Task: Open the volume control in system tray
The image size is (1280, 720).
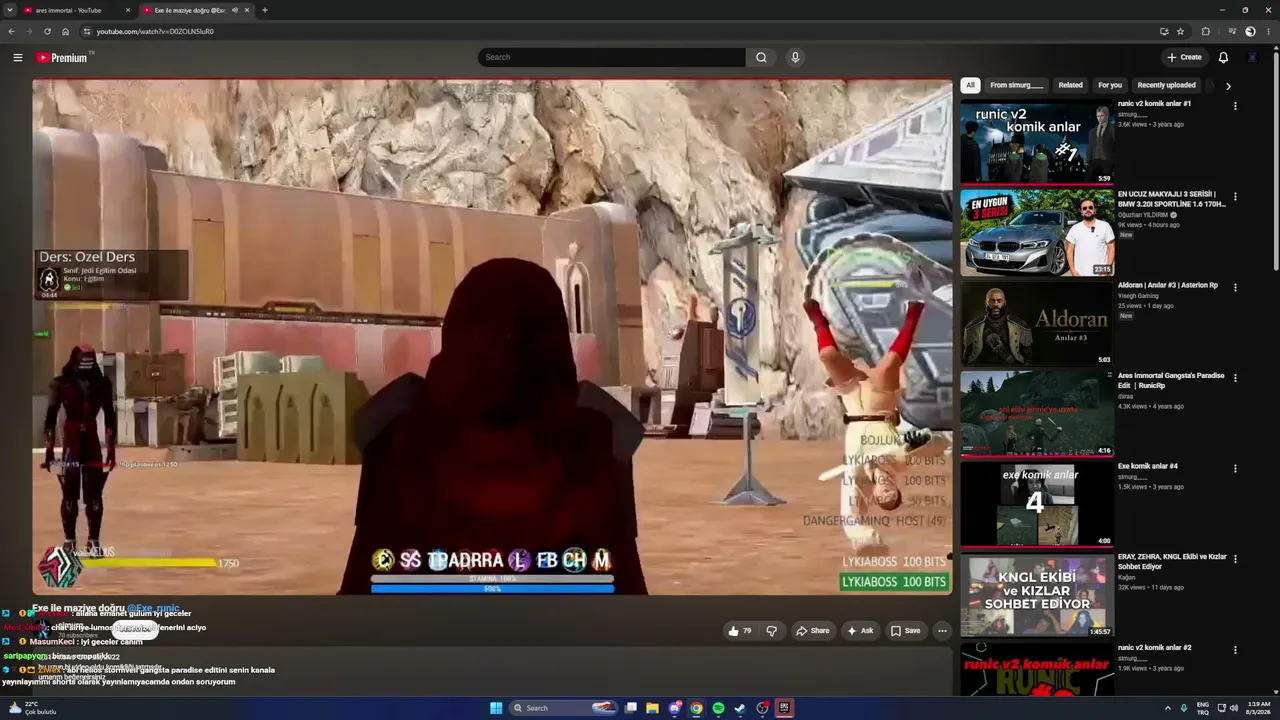Action: 1233,708
